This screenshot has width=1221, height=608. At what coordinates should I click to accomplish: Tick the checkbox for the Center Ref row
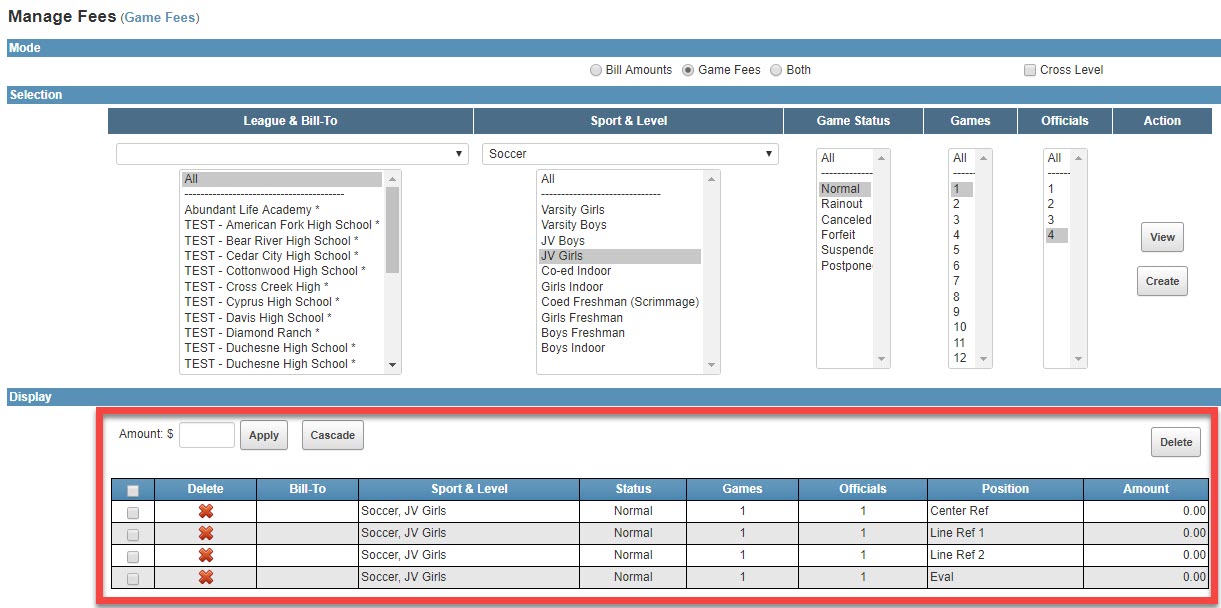pos(133,512)
